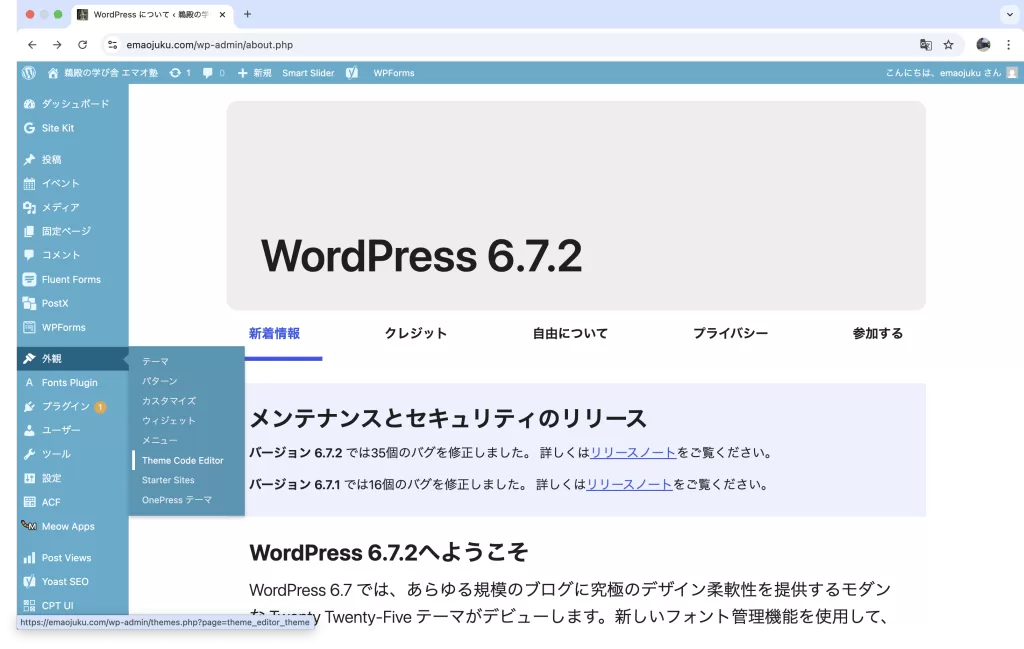The width and height of the screenshot is (1024, 649).
Task: Switch to the 新着情報 tab
Action: tap(274, 334)
